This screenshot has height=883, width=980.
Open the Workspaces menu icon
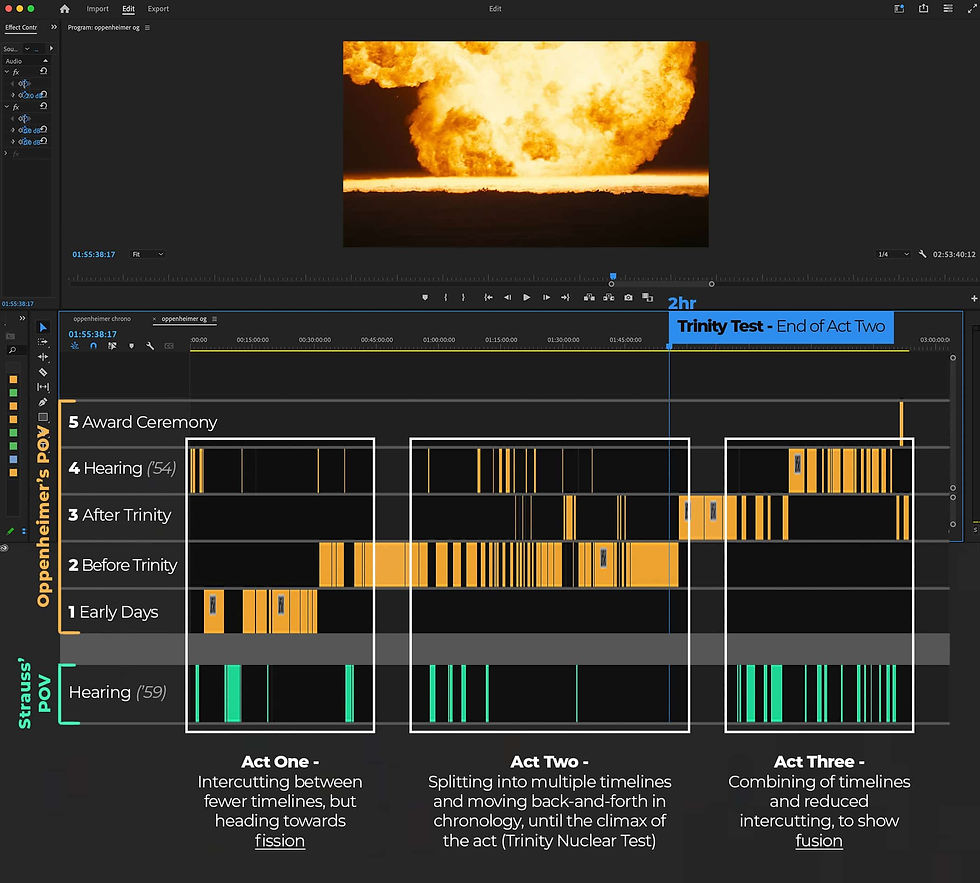click(899, 9)
